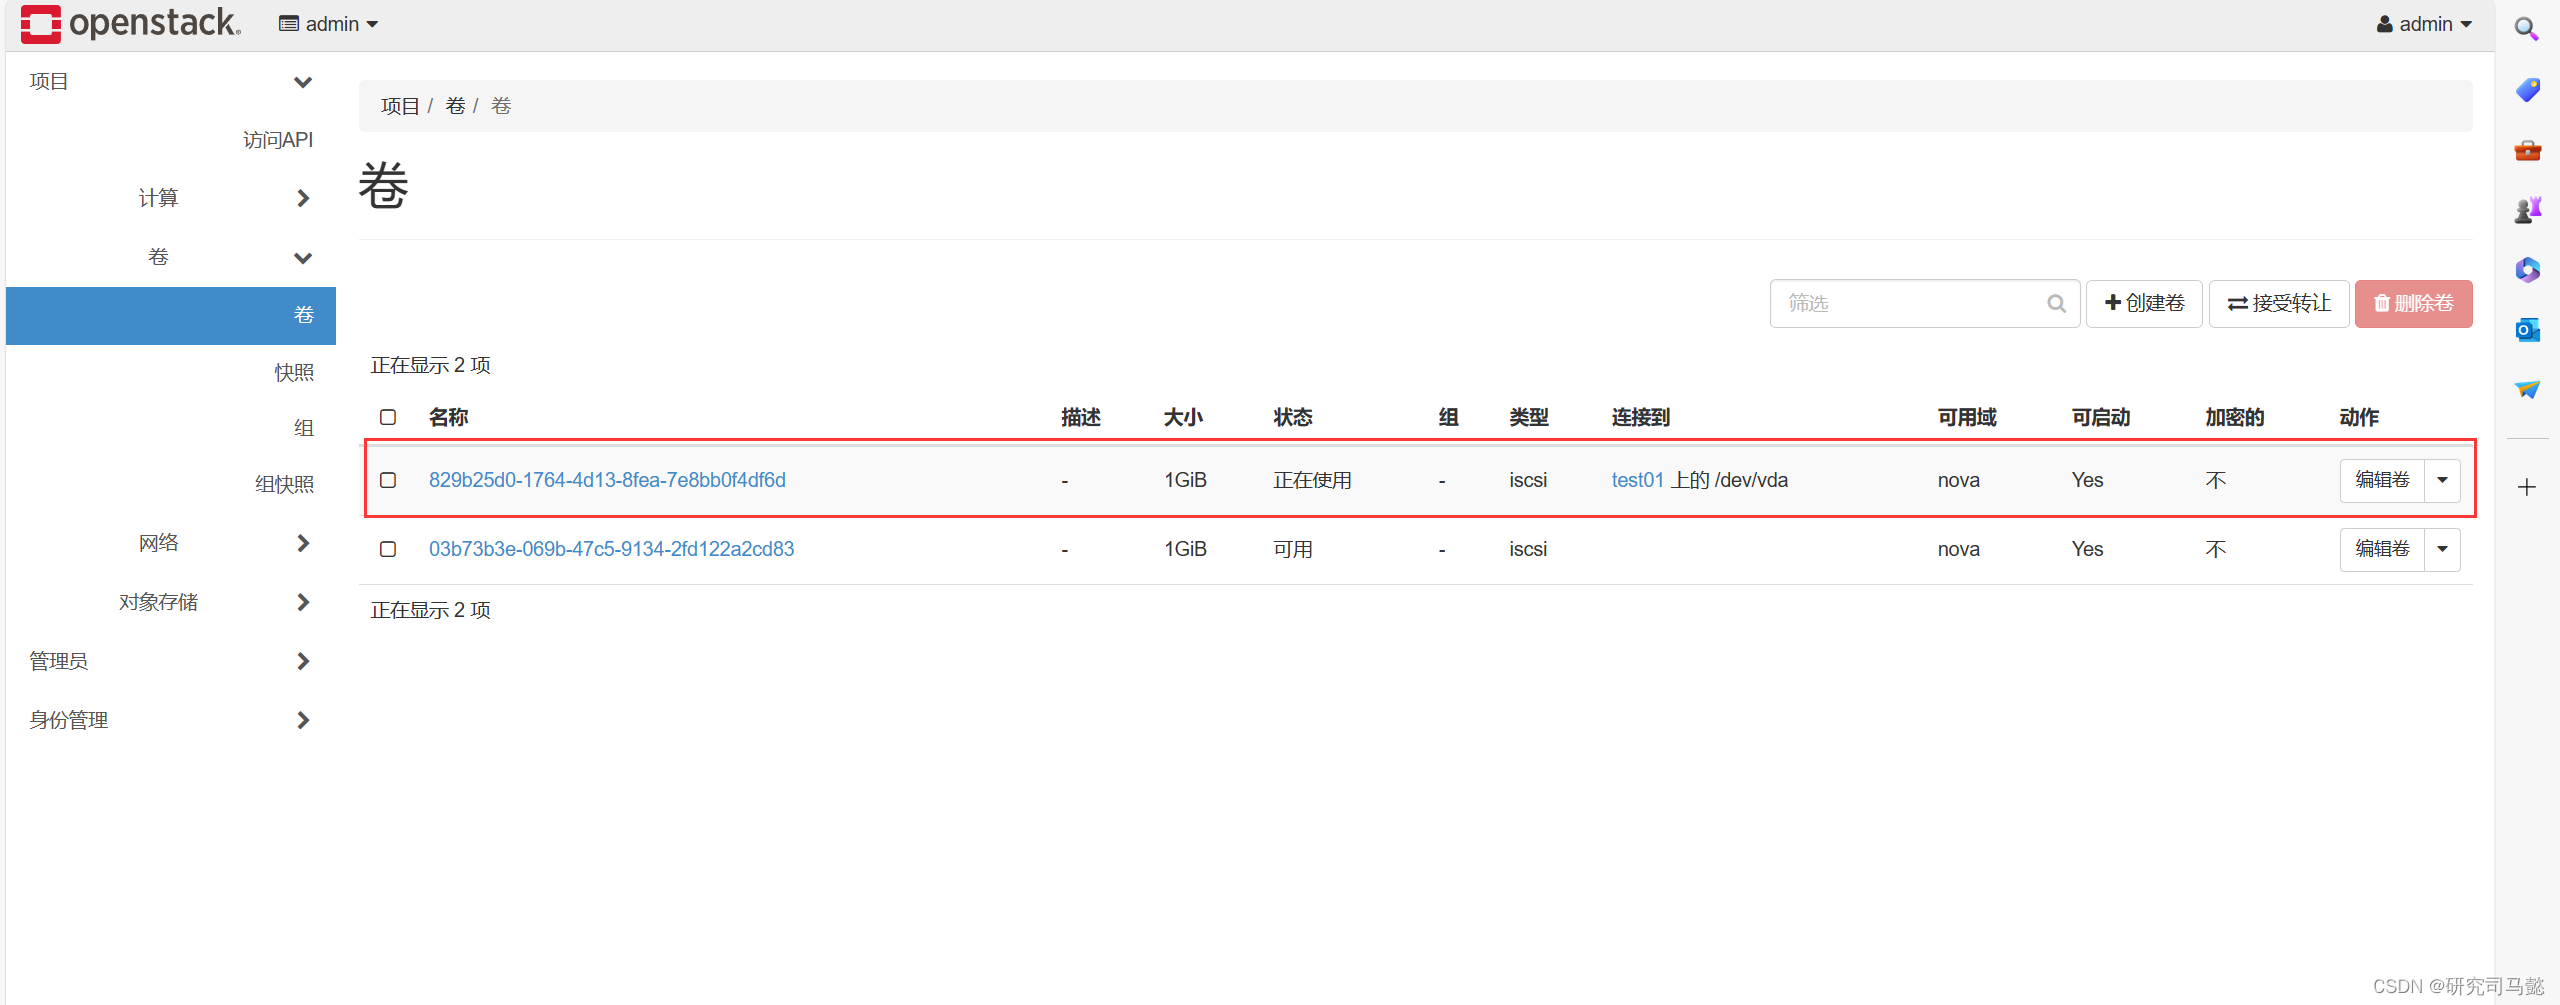Screen dimensions: 2560x1005
Task: Click the OpenStack logo
Action: (131, 23)
